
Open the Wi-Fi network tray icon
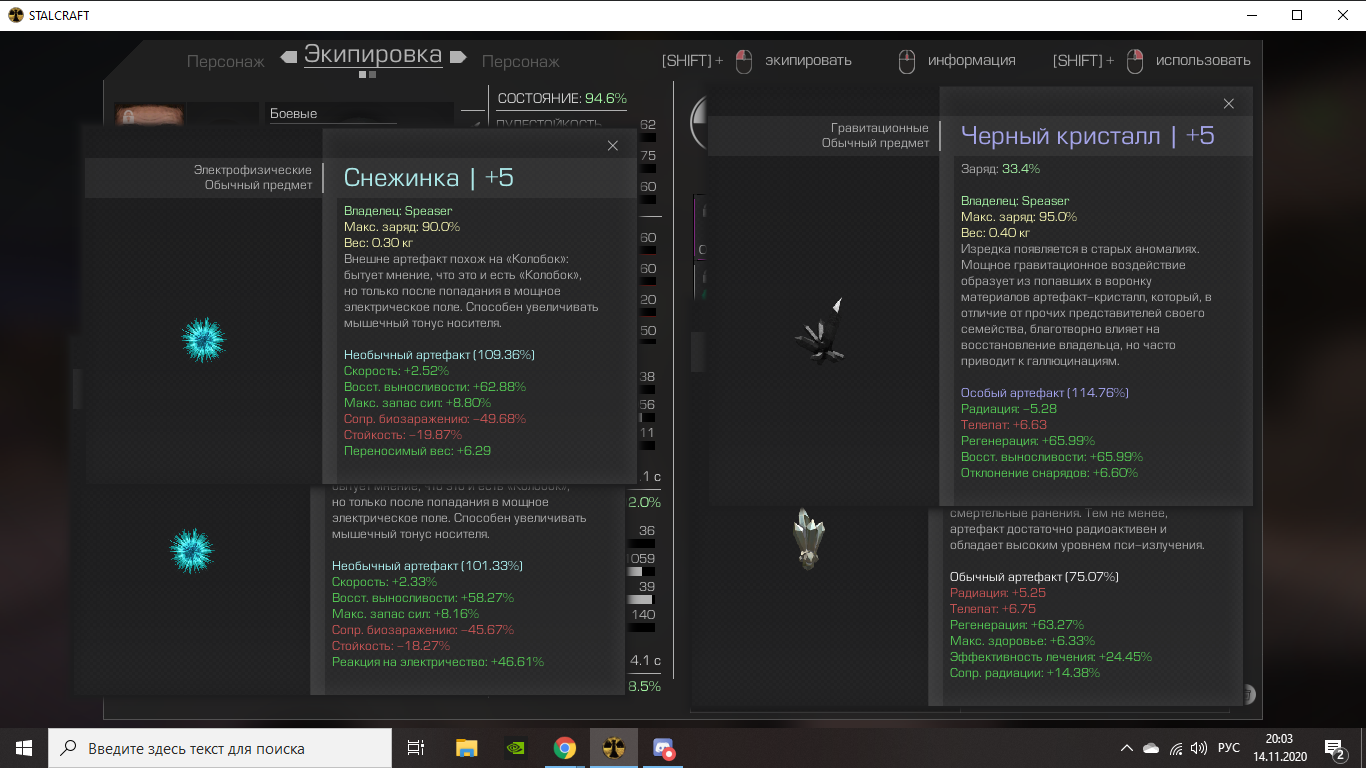pyautogui.click(x=1175, y=748)
